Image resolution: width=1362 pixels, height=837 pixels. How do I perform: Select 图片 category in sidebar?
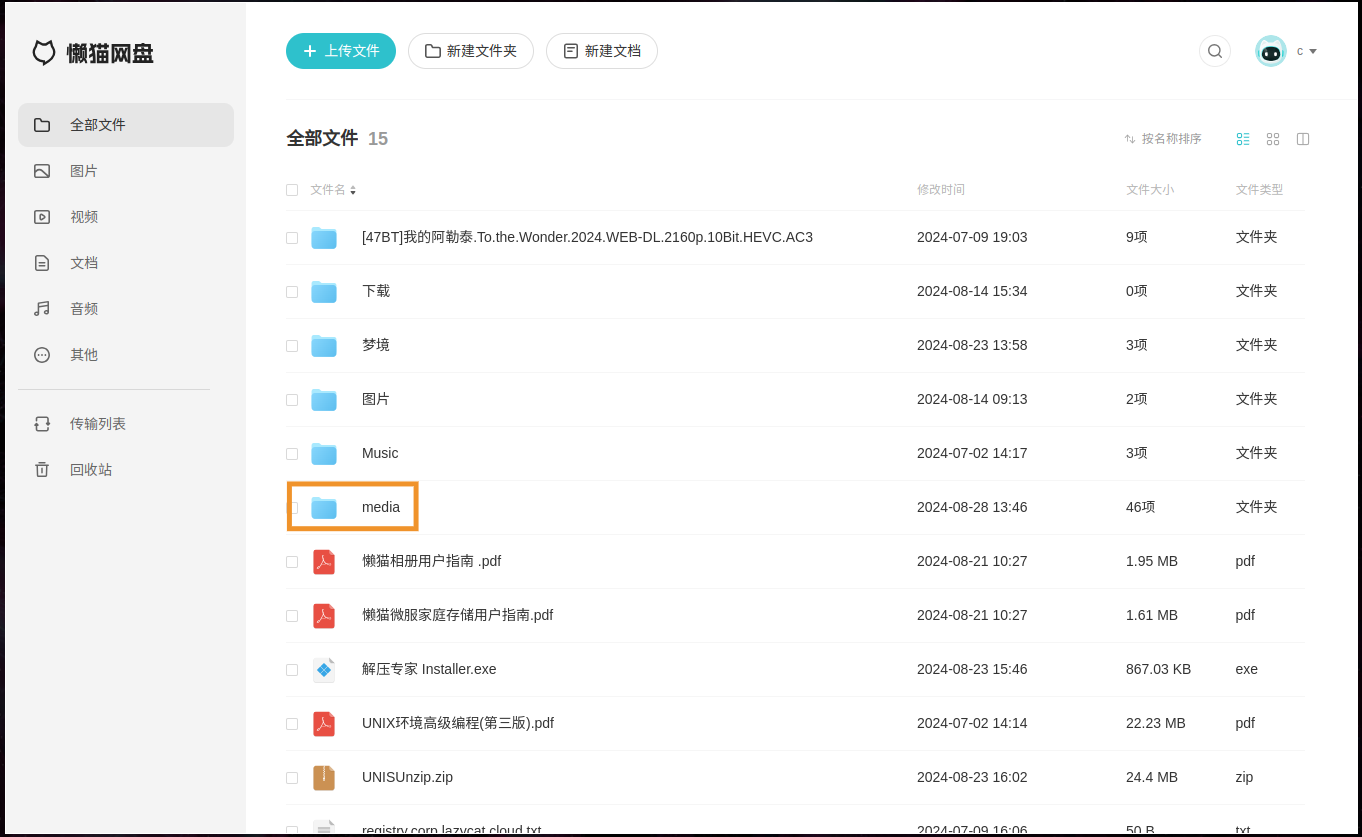tap(126, 171)
